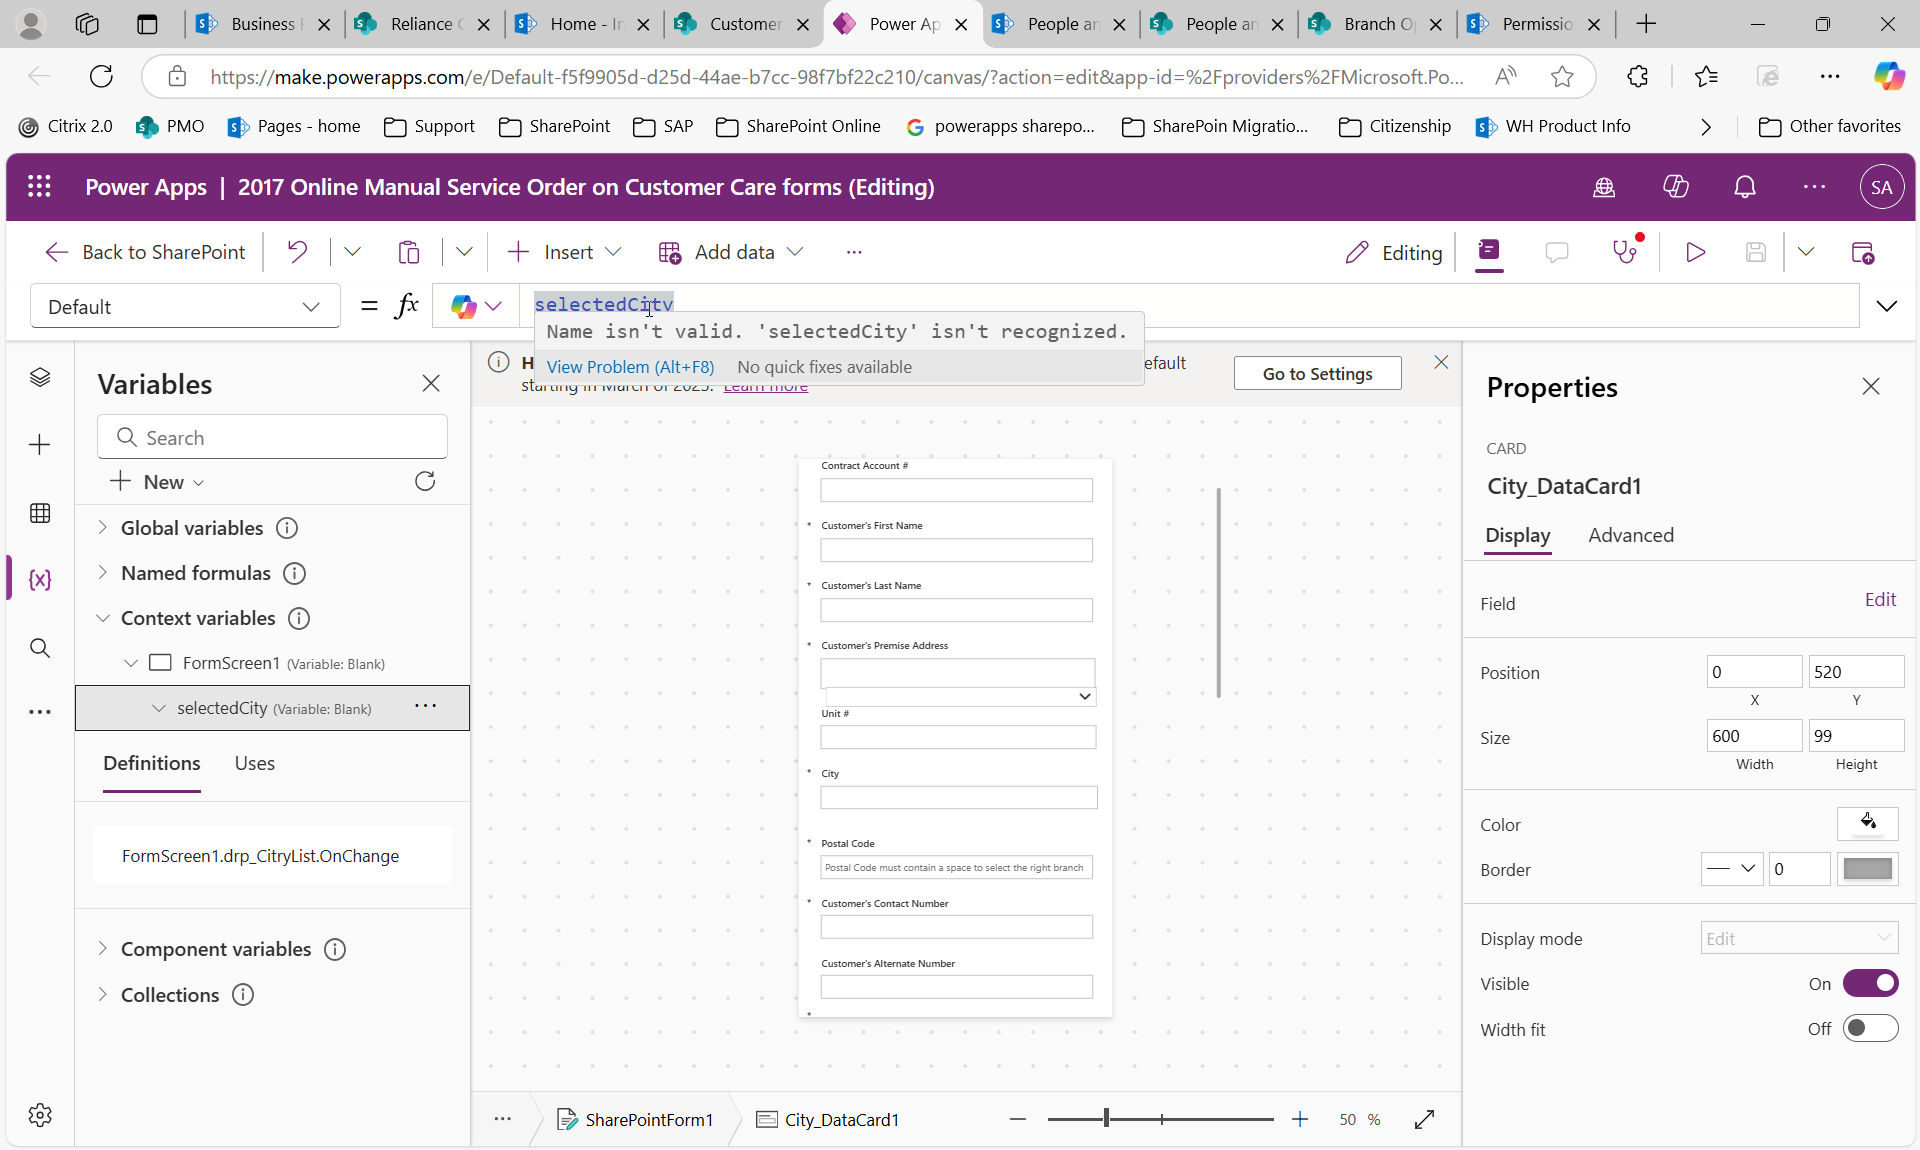Open the Border style dropdown
This screenshot has height=1150, width=1920.
1732,869
